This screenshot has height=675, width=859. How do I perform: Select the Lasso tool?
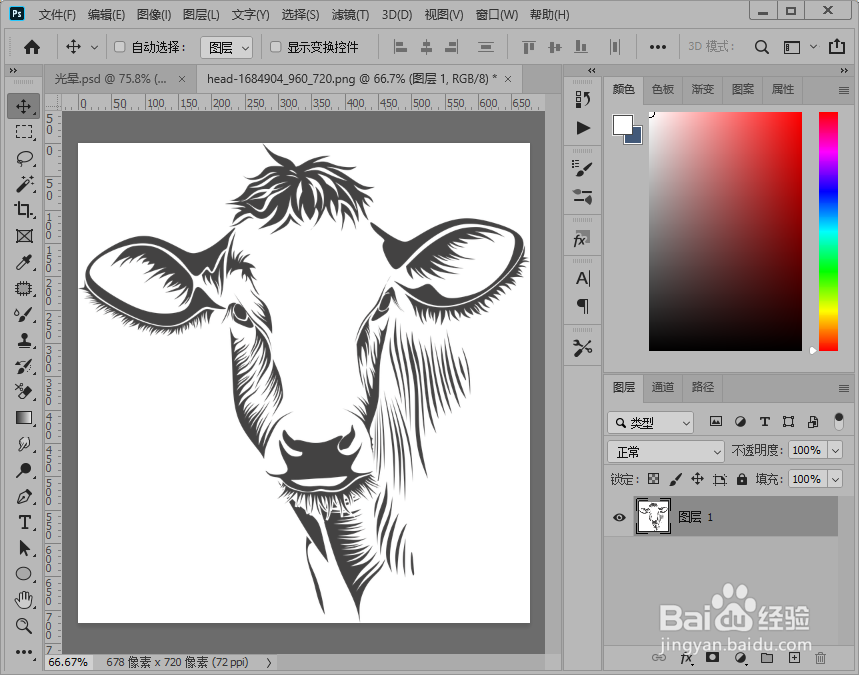pyautogui.click(x=24, y=158)
